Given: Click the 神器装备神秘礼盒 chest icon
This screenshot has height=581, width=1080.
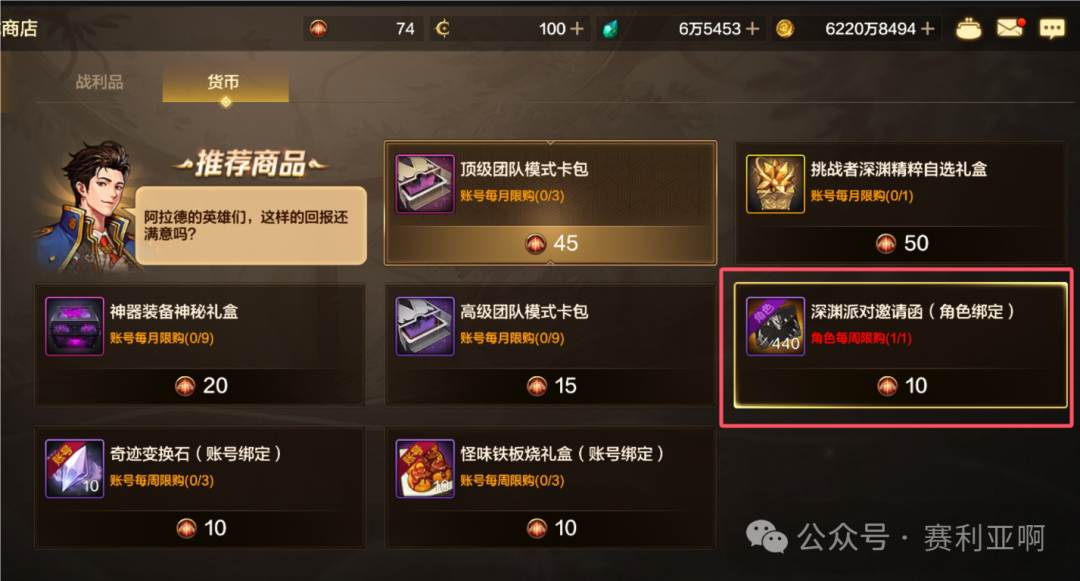Looking at the screenshot, I should pyautogui.click(x=74, y=326).
